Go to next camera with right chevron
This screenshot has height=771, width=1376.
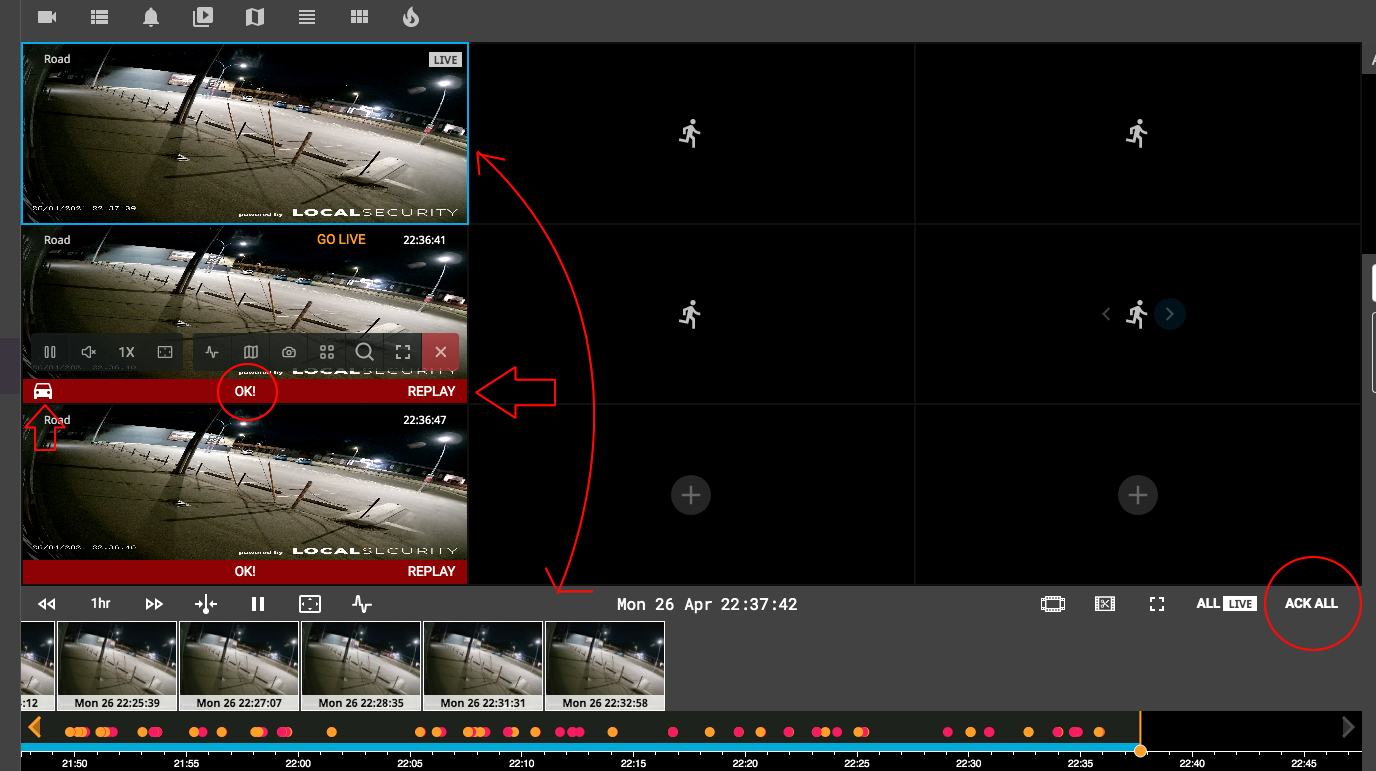click(x=1170, y=314)
